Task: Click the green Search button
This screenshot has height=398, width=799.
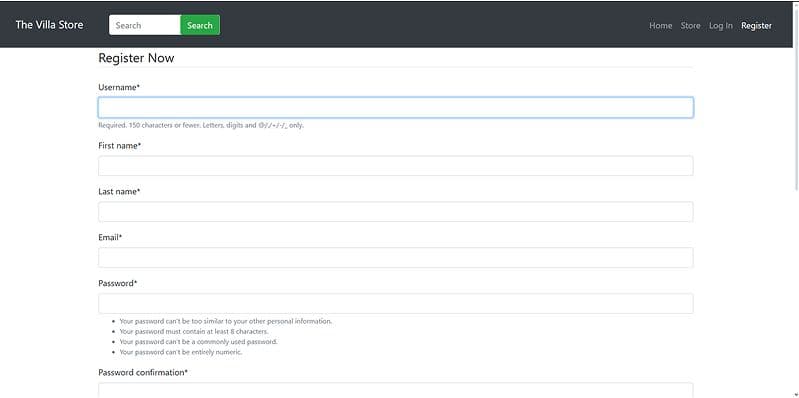Action: [x=200, y=25]
